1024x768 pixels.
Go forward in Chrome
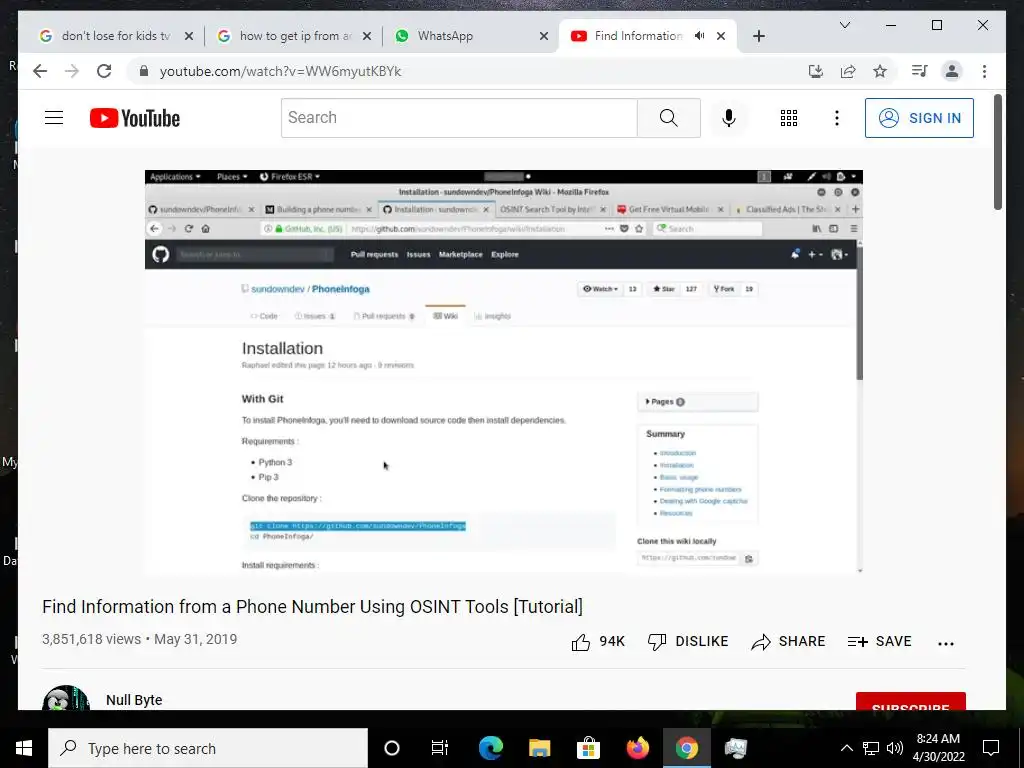(72, 71)
